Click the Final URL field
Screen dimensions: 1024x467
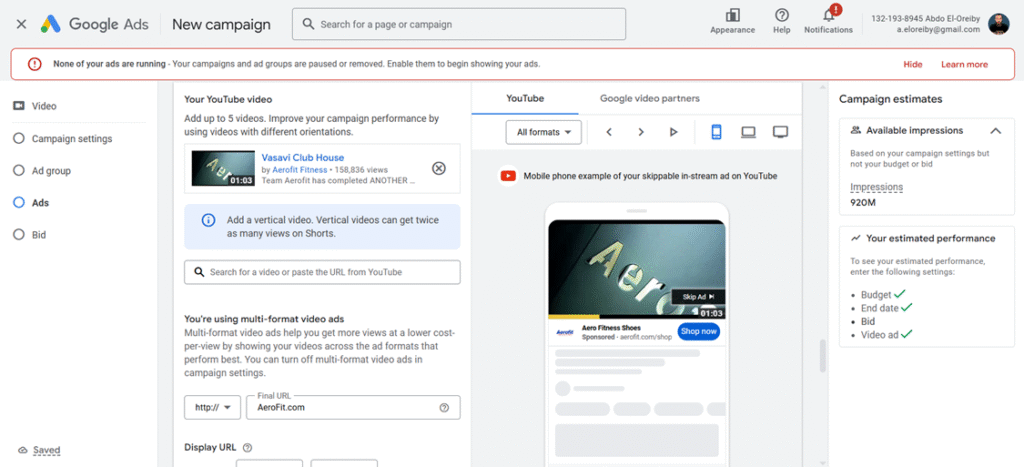pos(353,407)
